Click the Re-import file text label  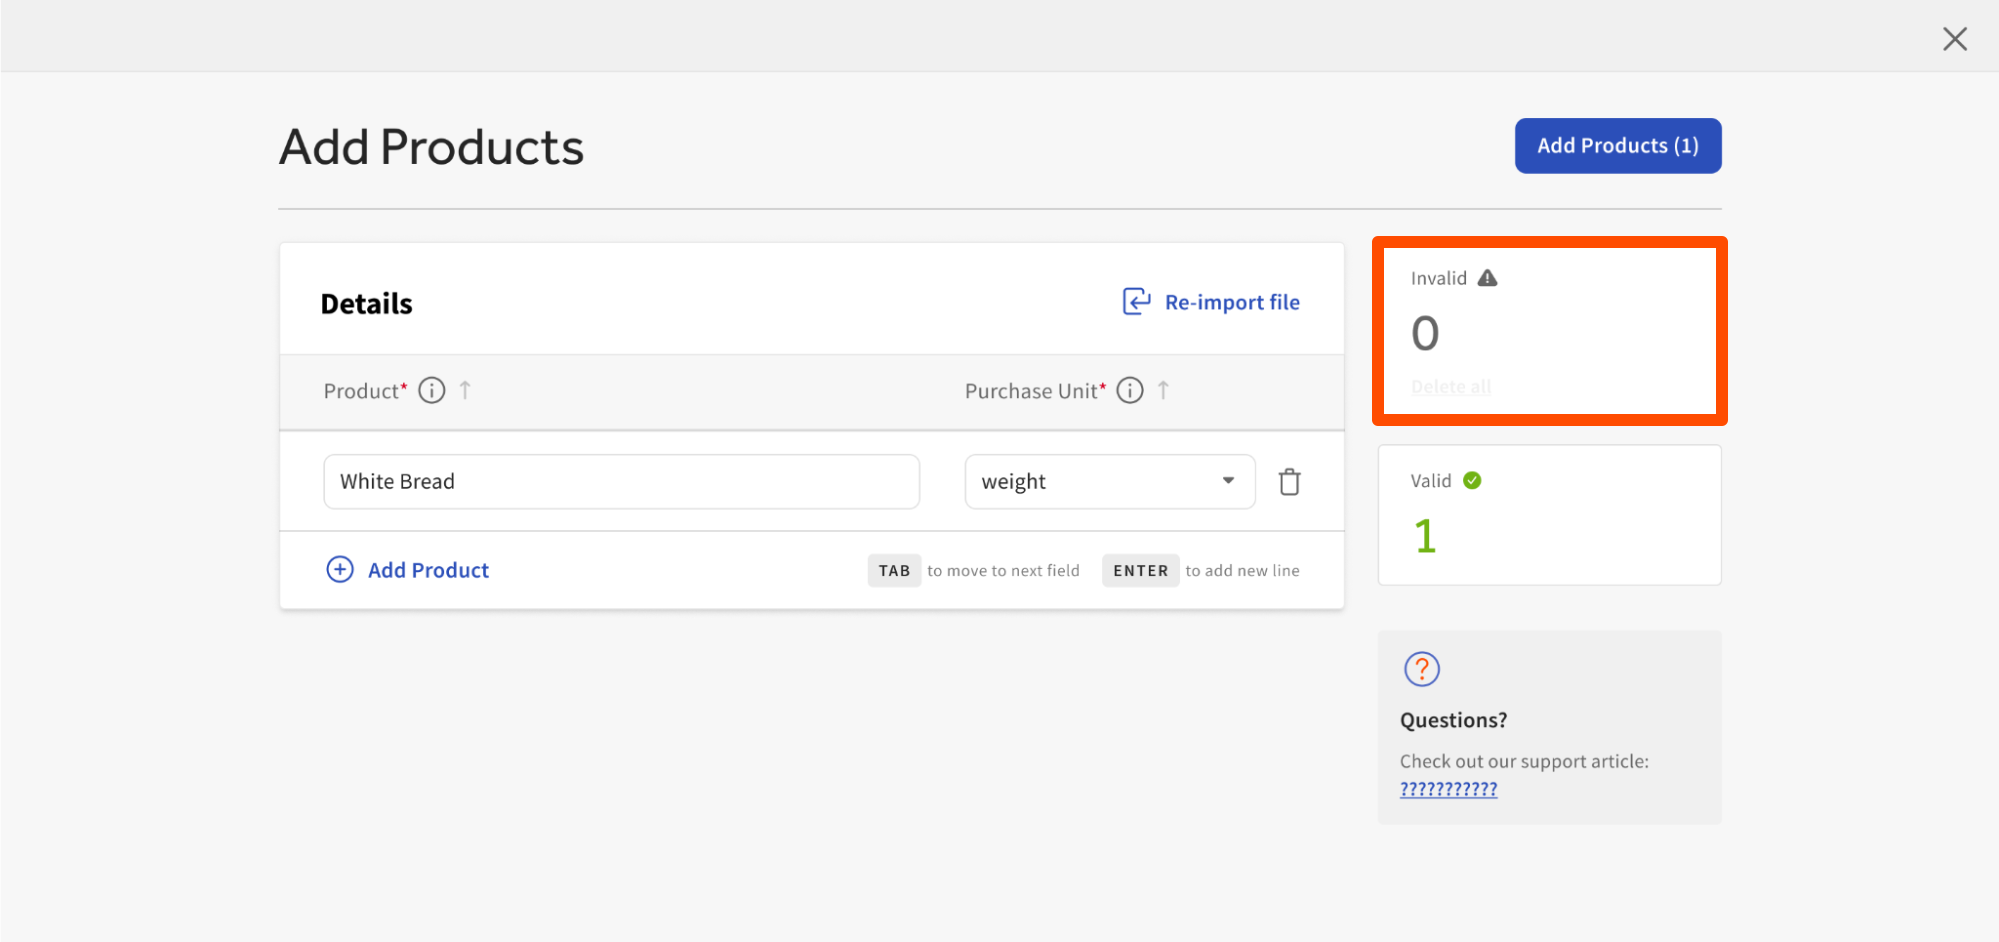click(x=1232, y=301)
